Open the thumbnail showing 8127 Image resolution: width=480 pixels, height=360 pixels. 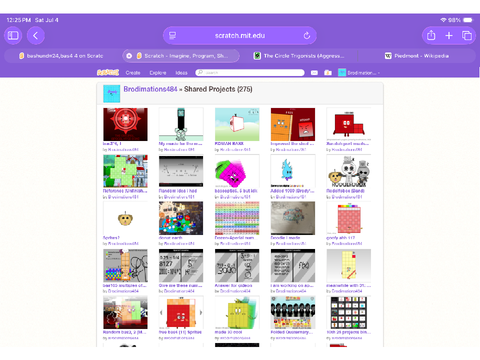click(181, 265)
